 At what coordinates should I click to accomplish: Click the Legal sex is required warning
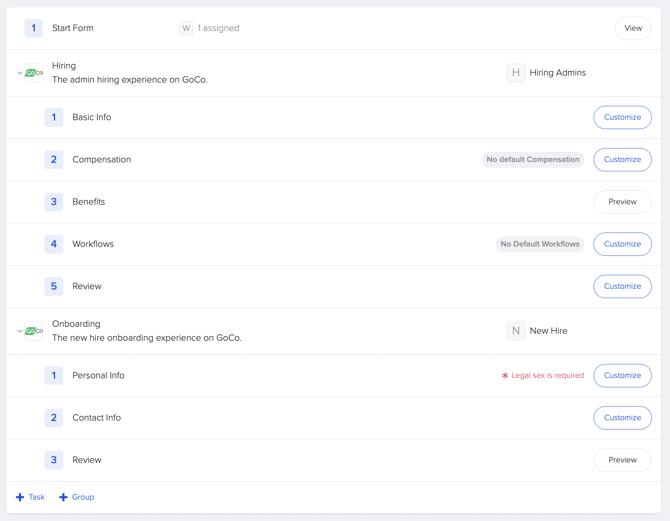(x=543, y=375)
